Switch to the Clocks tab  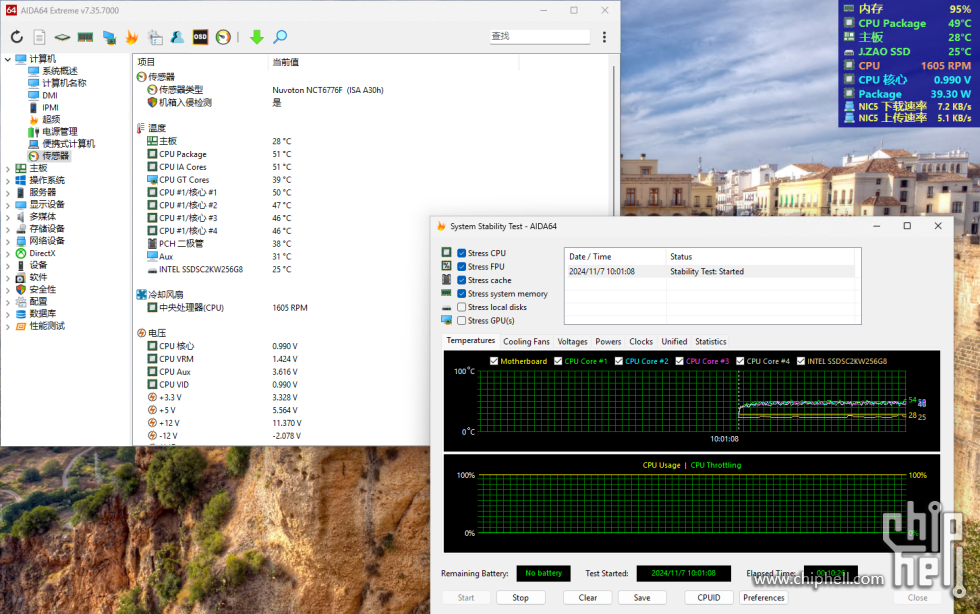coord(641,342)
